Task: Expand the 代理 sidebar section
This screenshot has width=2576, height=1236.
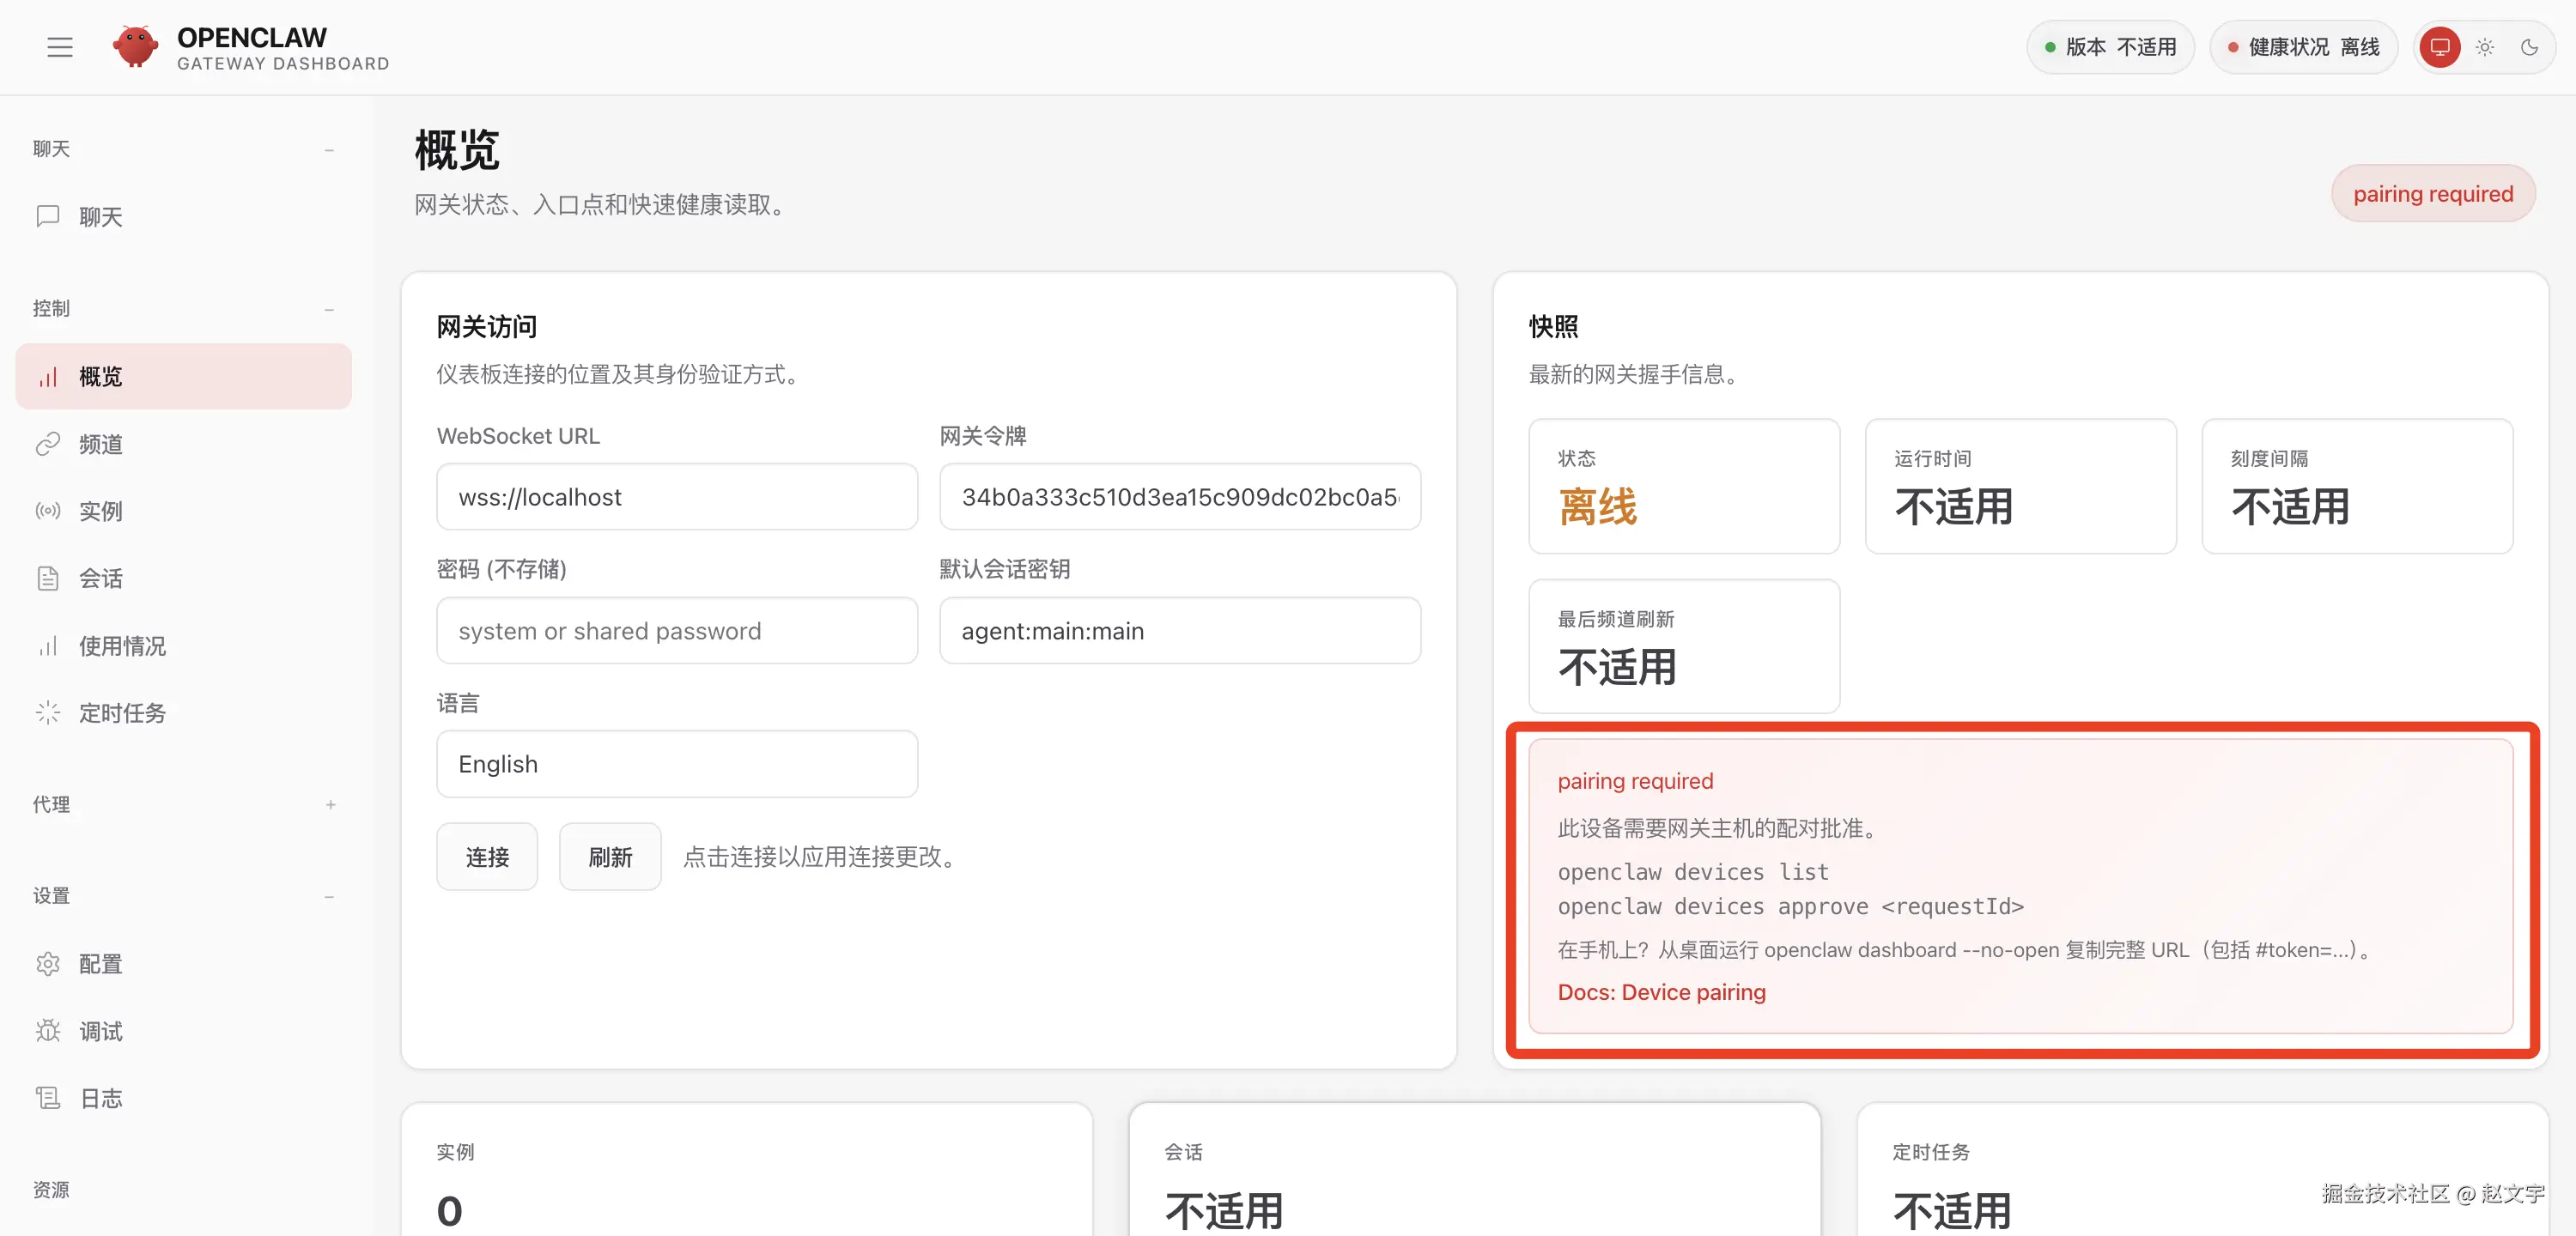Action: (x=330, y=804)
